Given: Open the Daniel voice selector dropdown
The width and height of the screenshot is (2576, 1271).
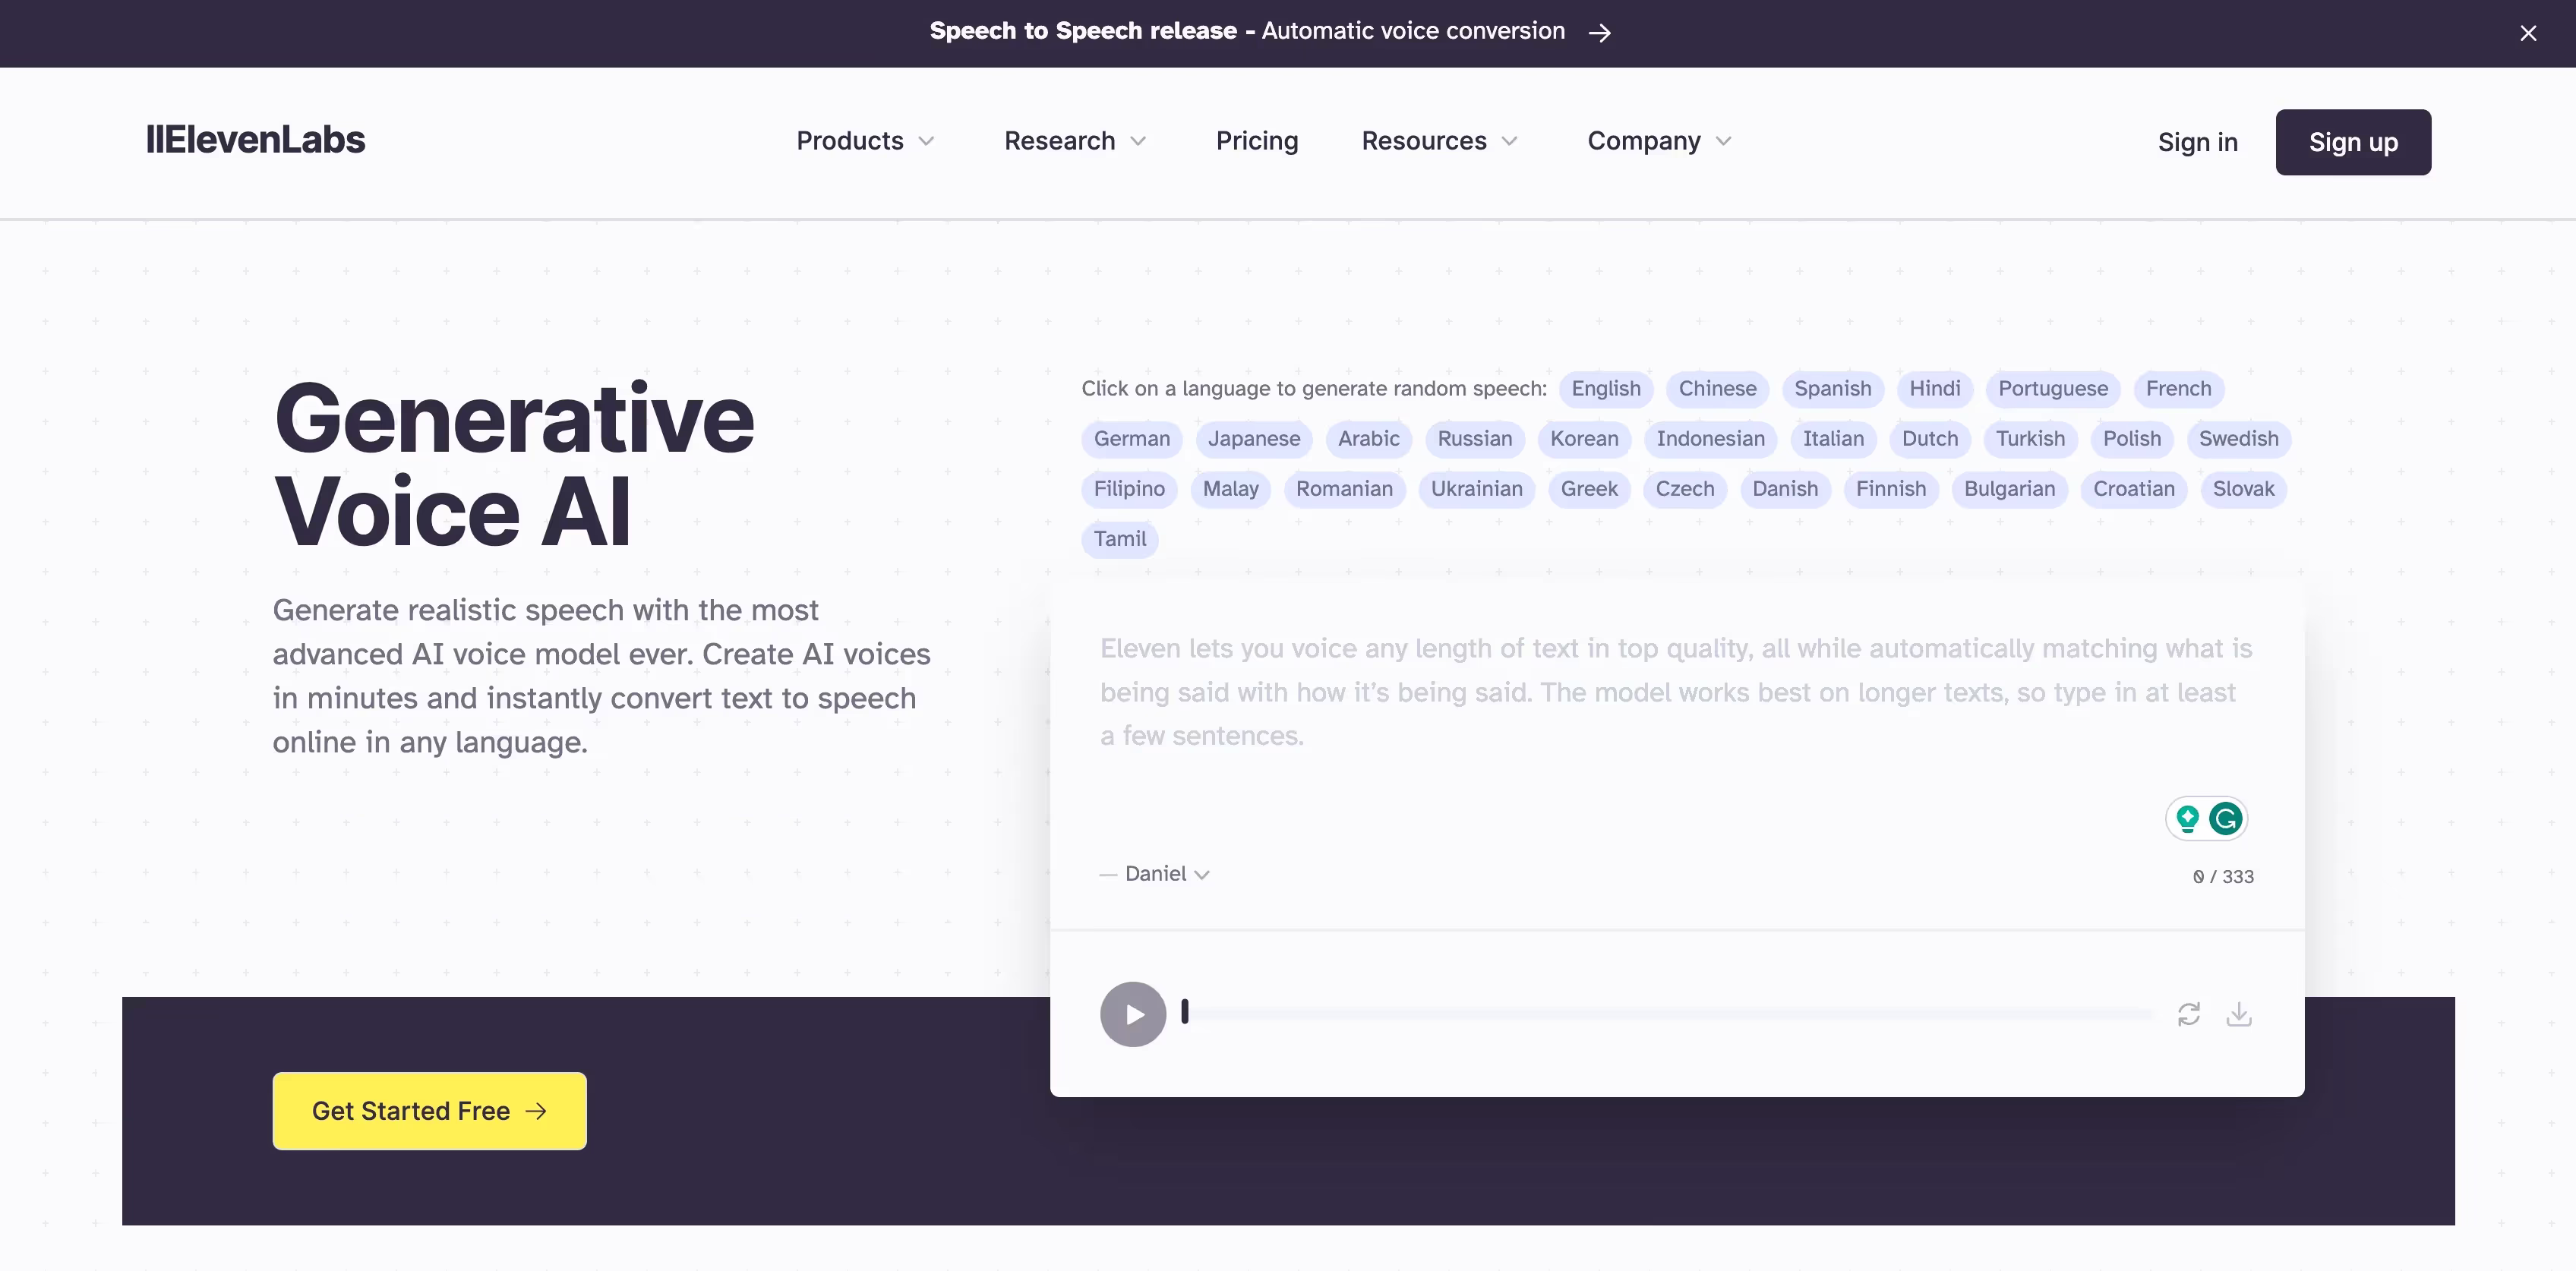Looking at the screenshot, I should pyautogui.click(x=1166, y=874).
